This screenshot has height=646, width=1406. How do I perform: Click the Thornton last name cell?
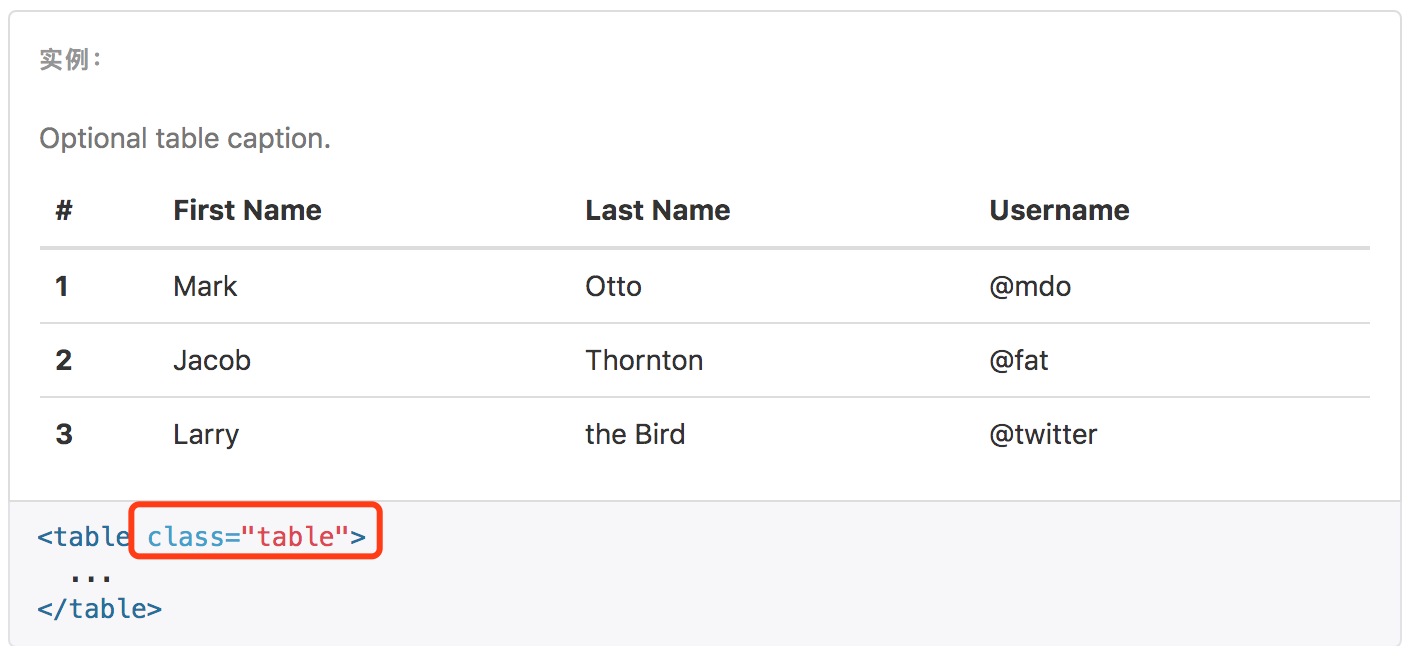pyautogui.click(x=644, y=360)
